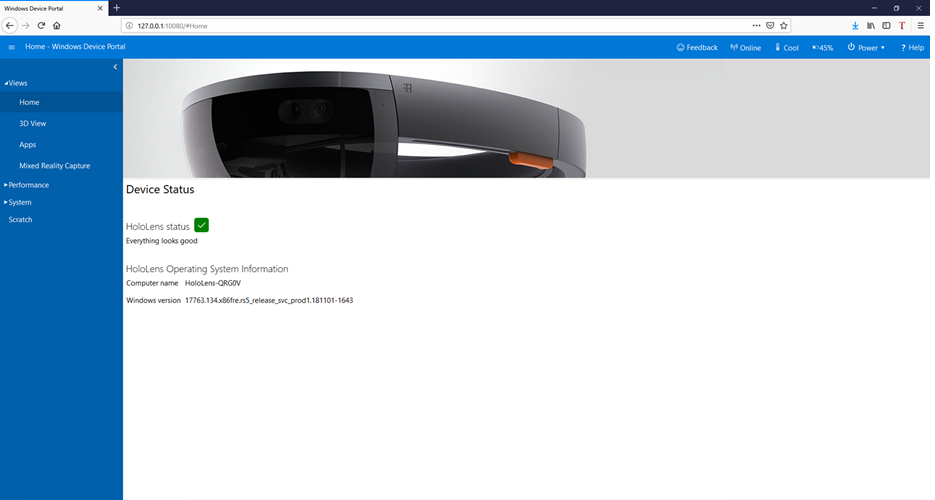This screenshot has width=935, height=500.
Task: Send feedback using the Feedback button
Action: pyautogui.click(x=696, y=48)
